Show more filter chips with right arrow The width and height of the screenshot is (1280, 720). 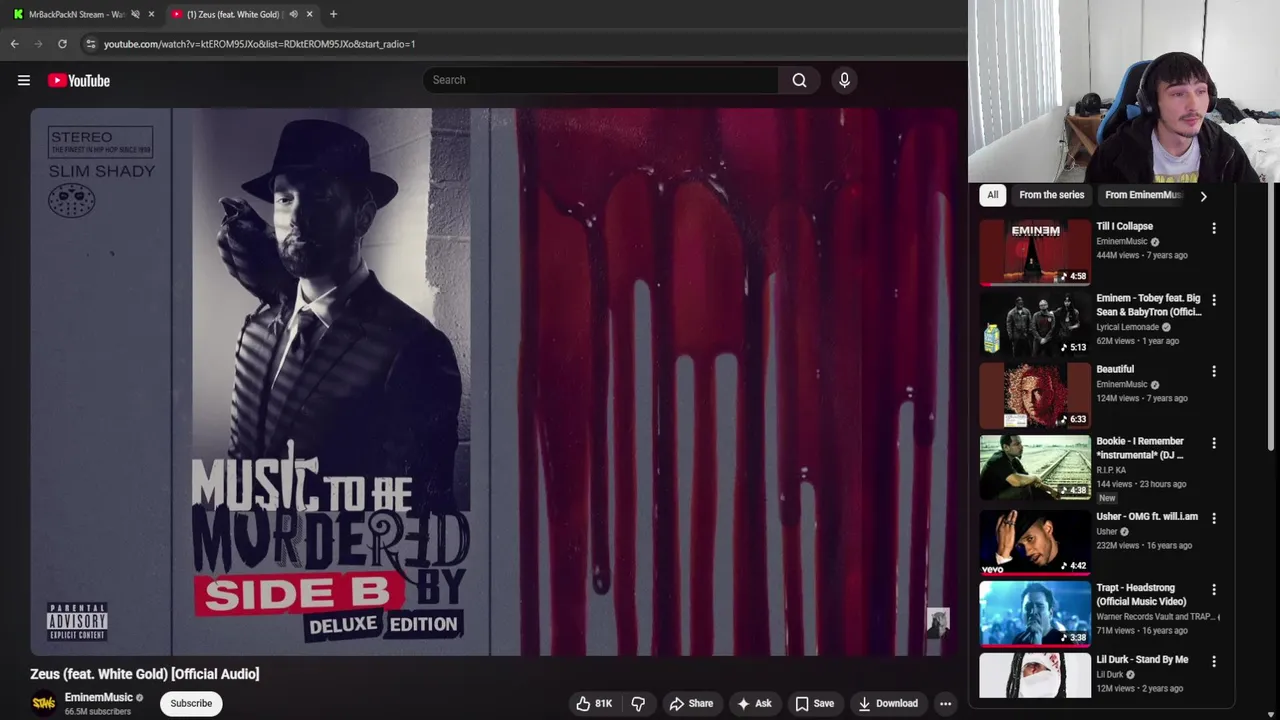[x=1203, y=196]
